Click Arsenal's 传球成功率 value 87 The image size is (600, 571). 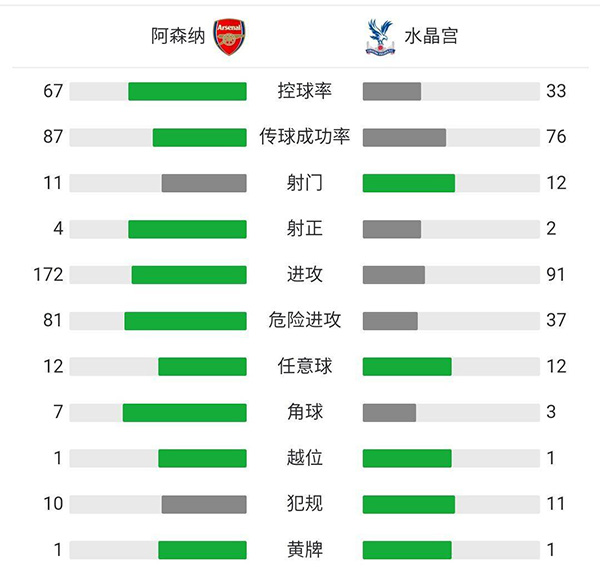(x=53, y=137)
